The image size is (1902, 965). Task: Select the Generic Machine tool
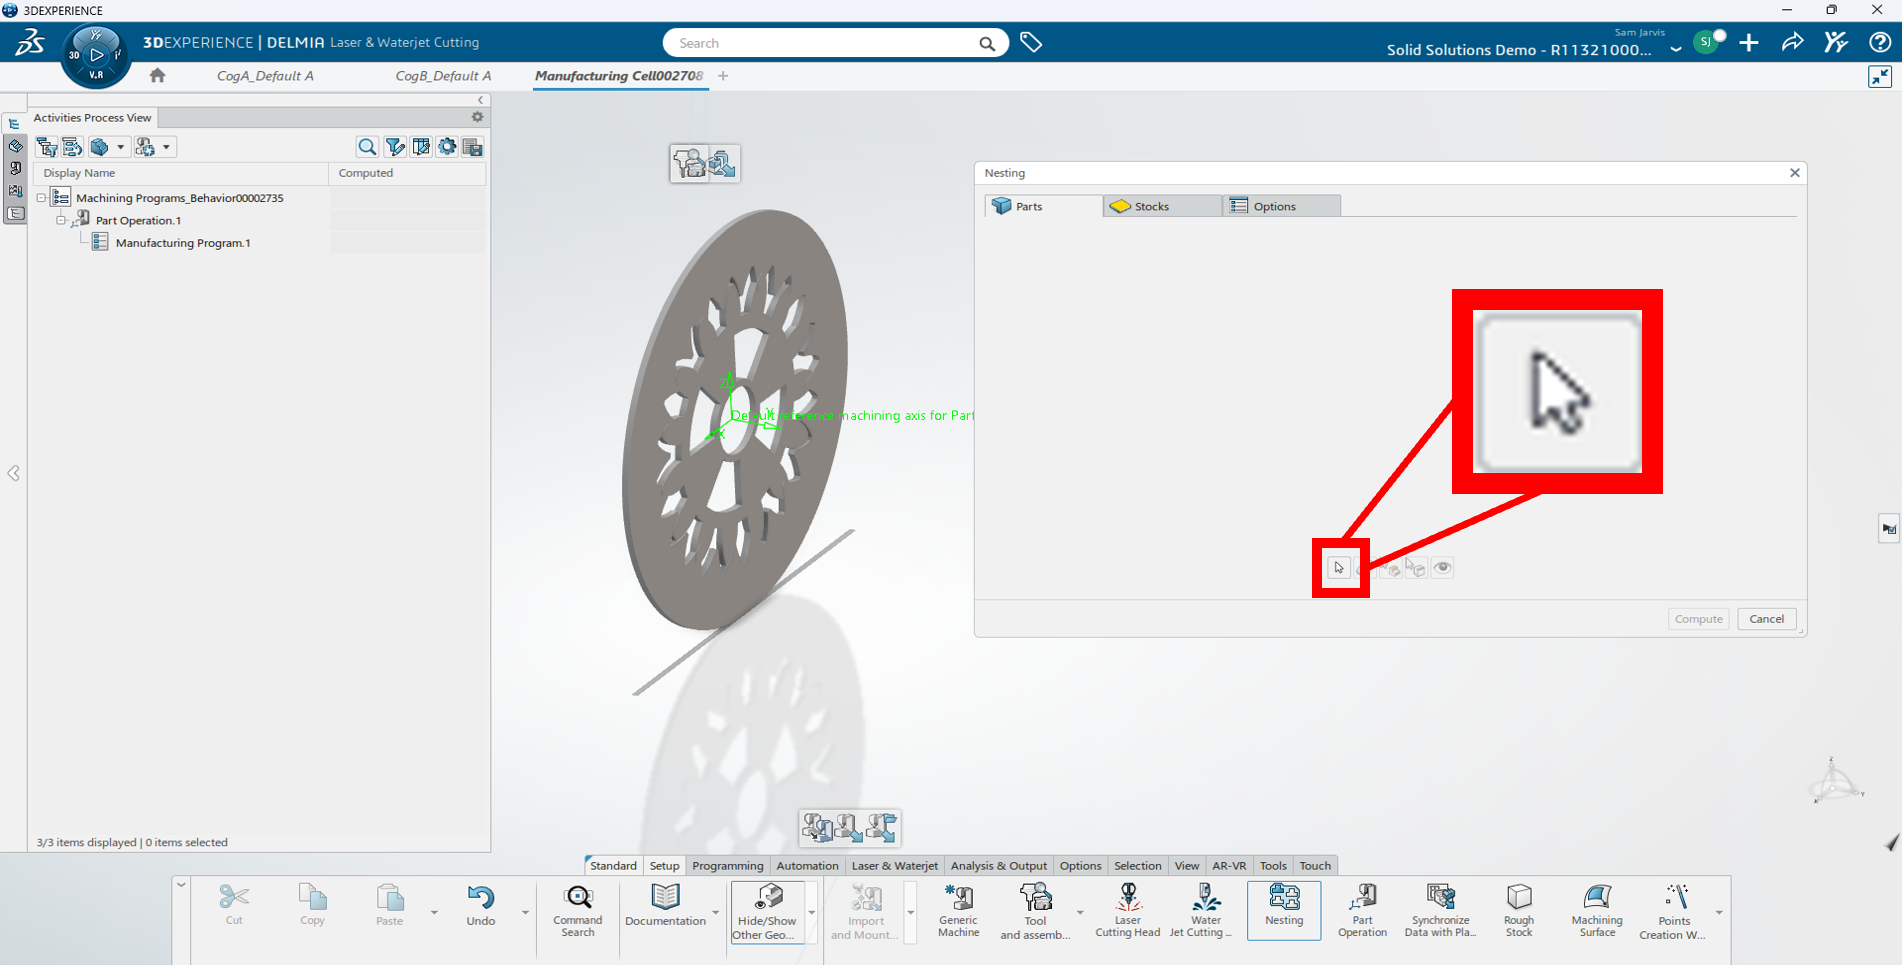(958, 909)
